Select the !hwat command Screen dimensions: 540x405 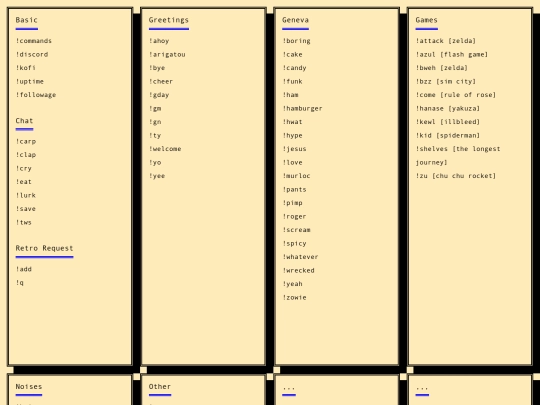coord(292,122)
